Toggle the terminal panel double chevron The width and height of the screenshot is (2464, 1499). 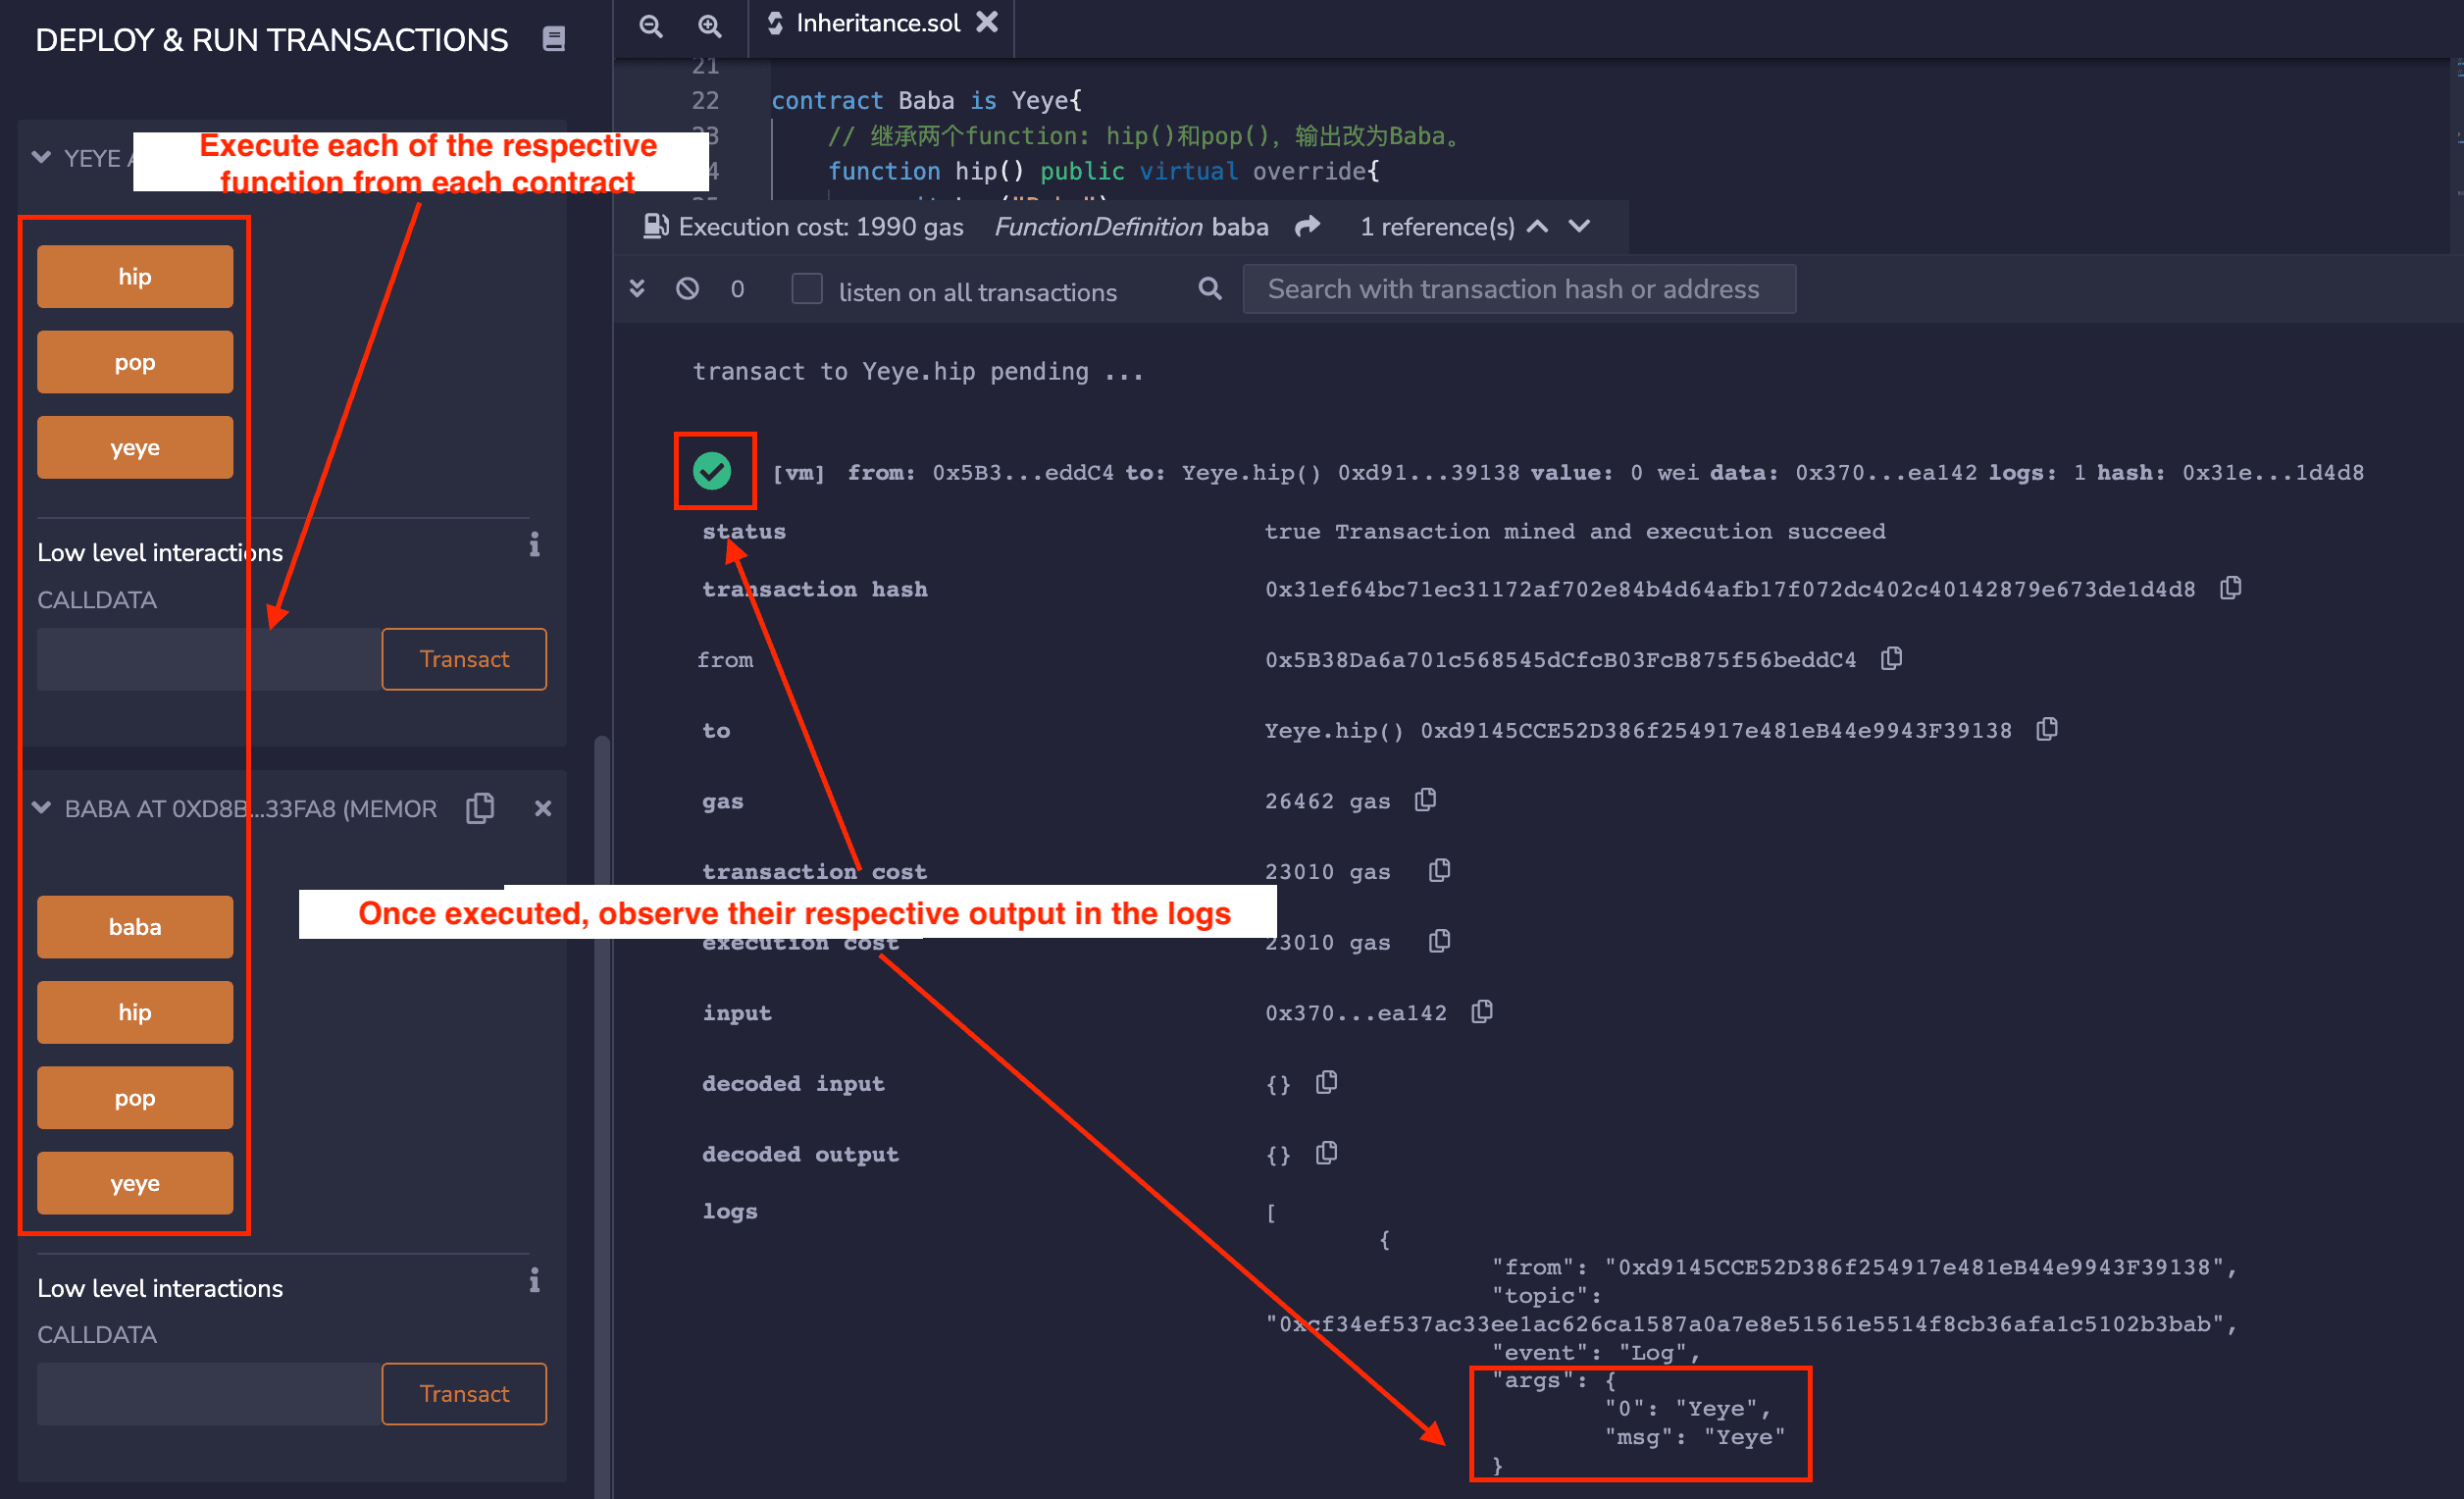click(637, 289)
